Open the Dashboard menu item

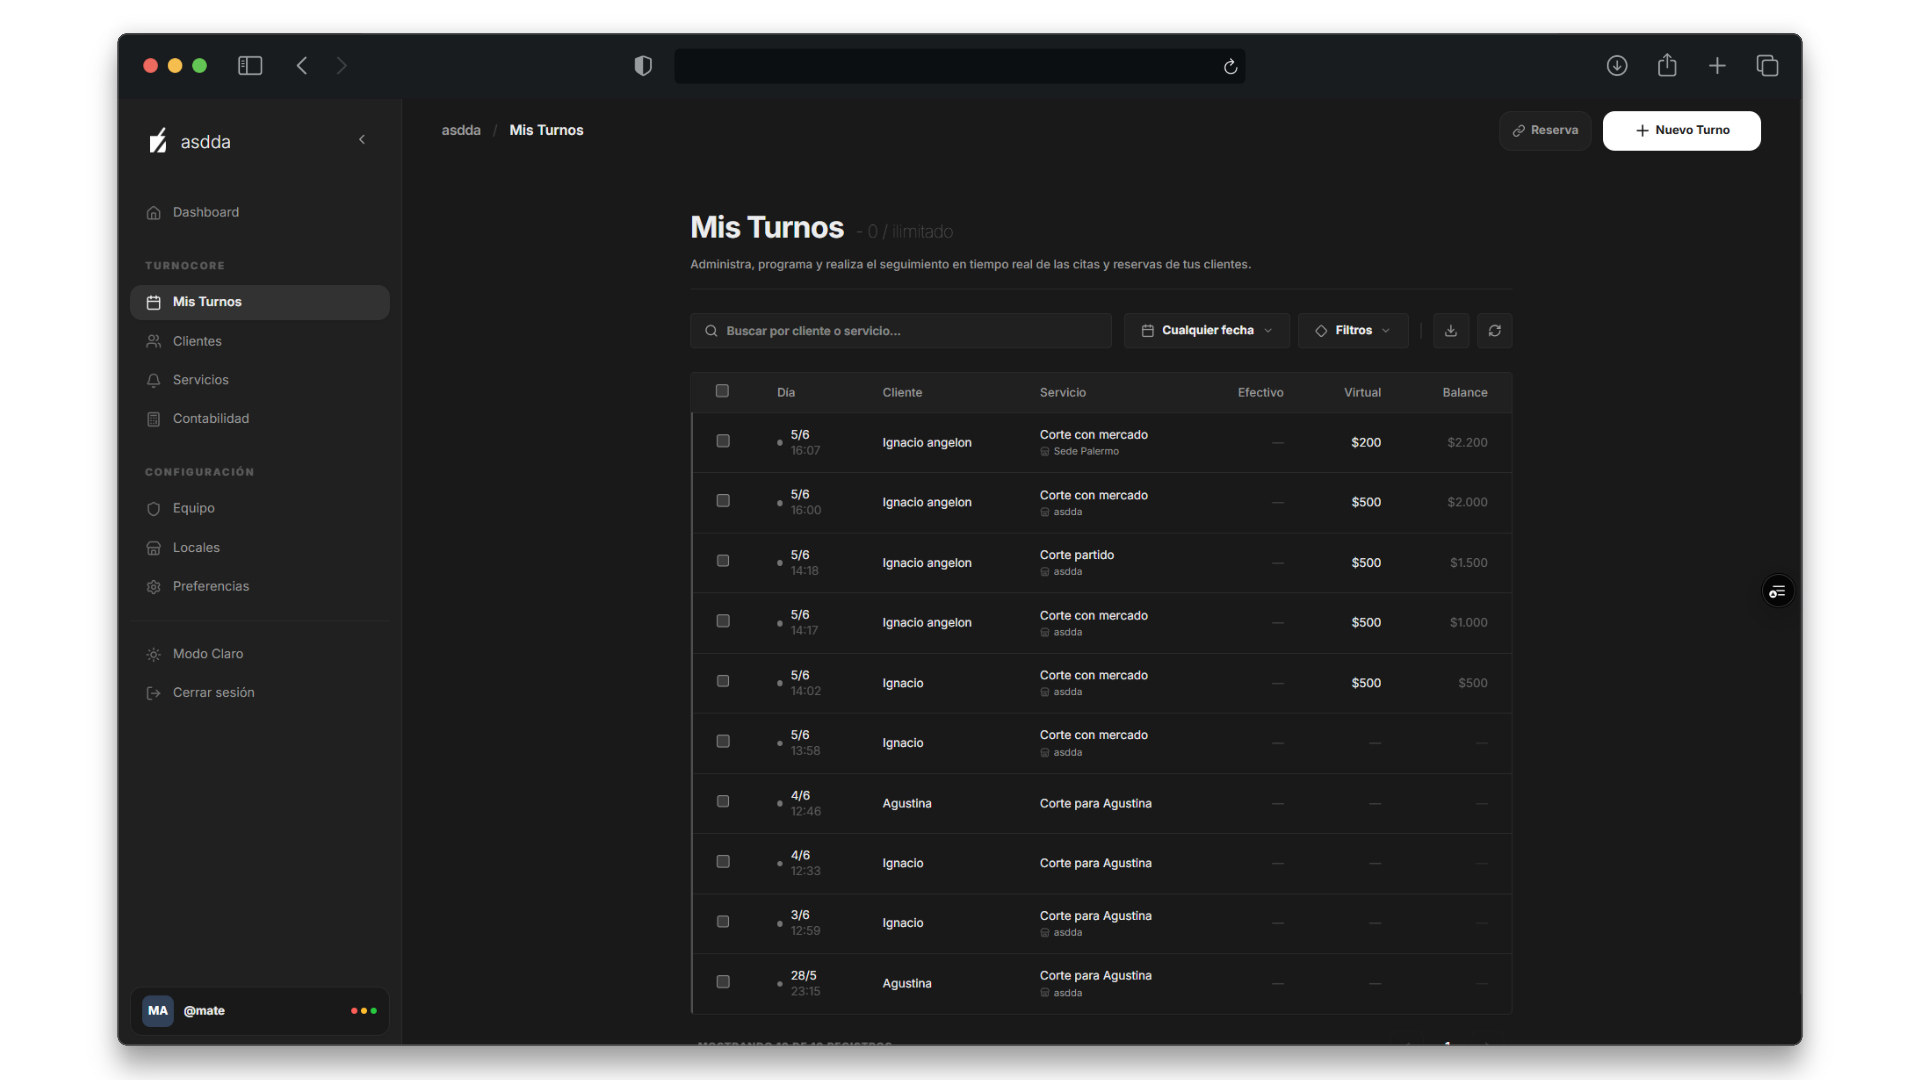260,212
